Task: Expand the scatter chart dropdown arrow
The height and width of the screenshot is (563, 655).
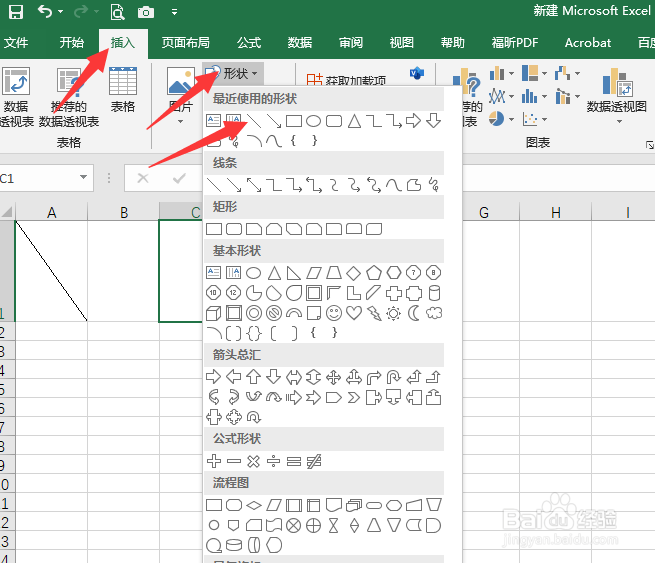Action: (x=544, y=120)
